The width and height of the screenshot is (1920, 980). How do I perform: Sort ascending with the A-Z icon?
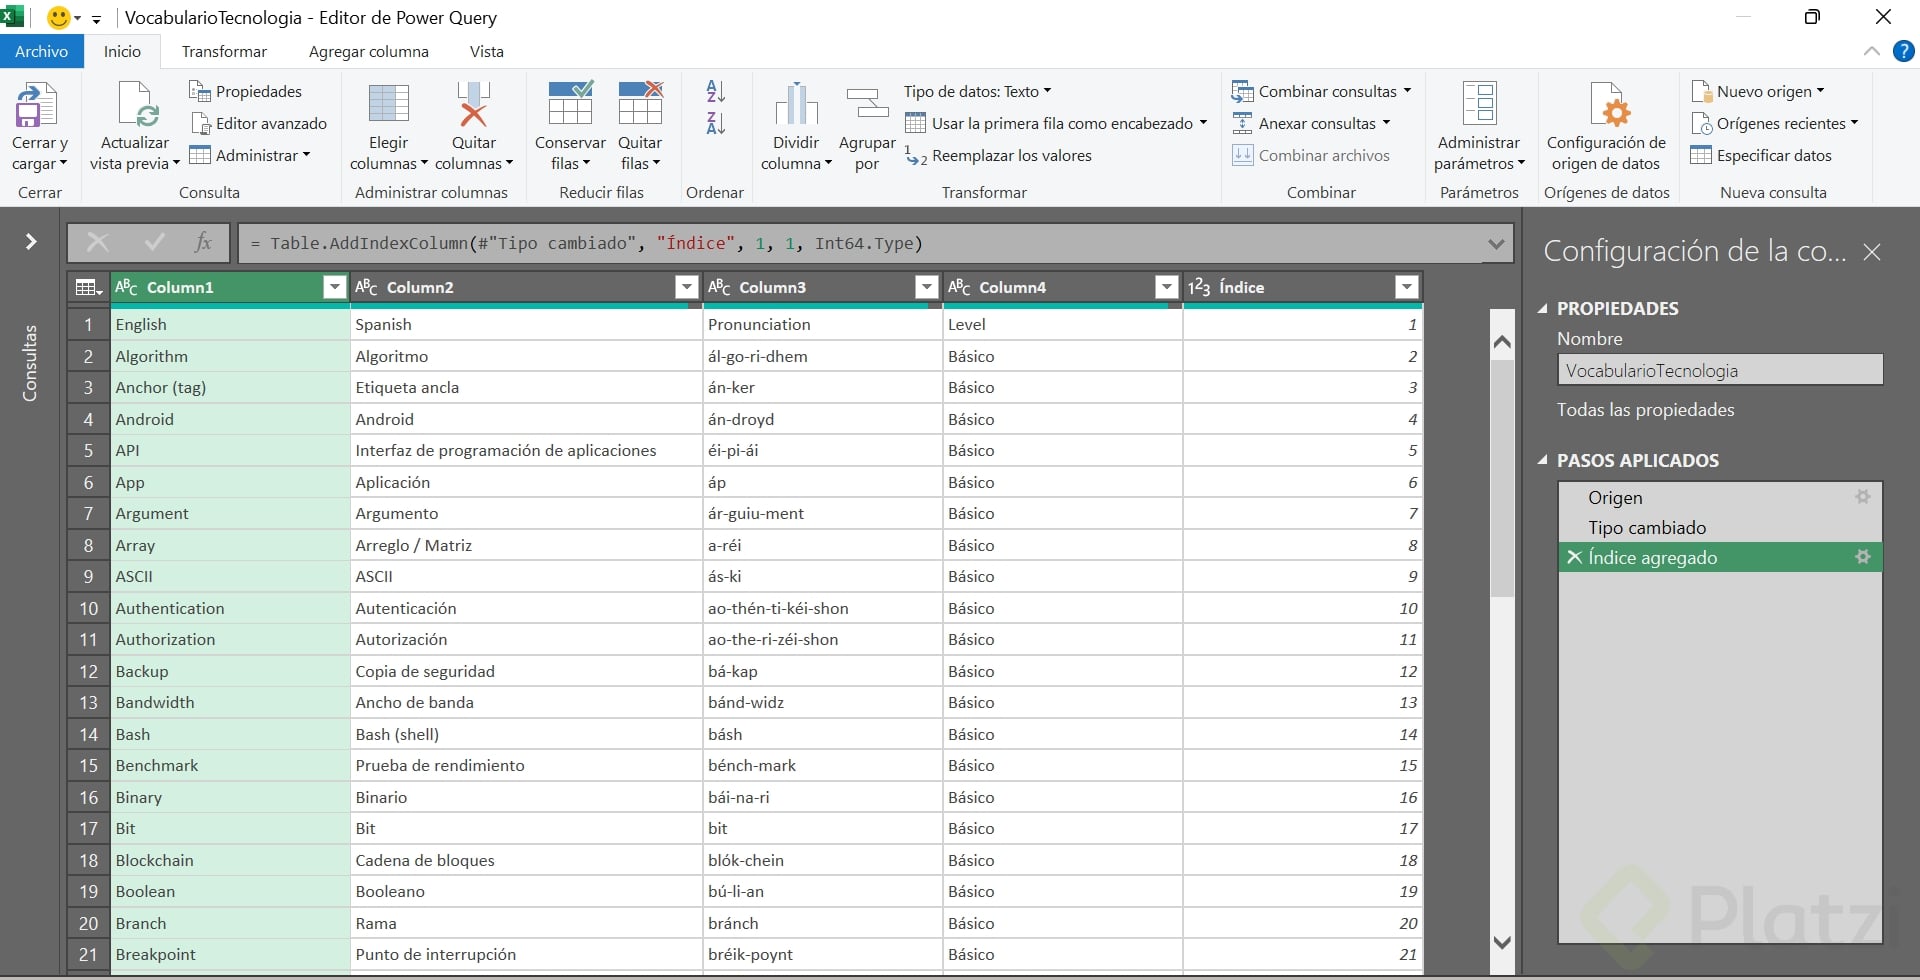[715, 91]
